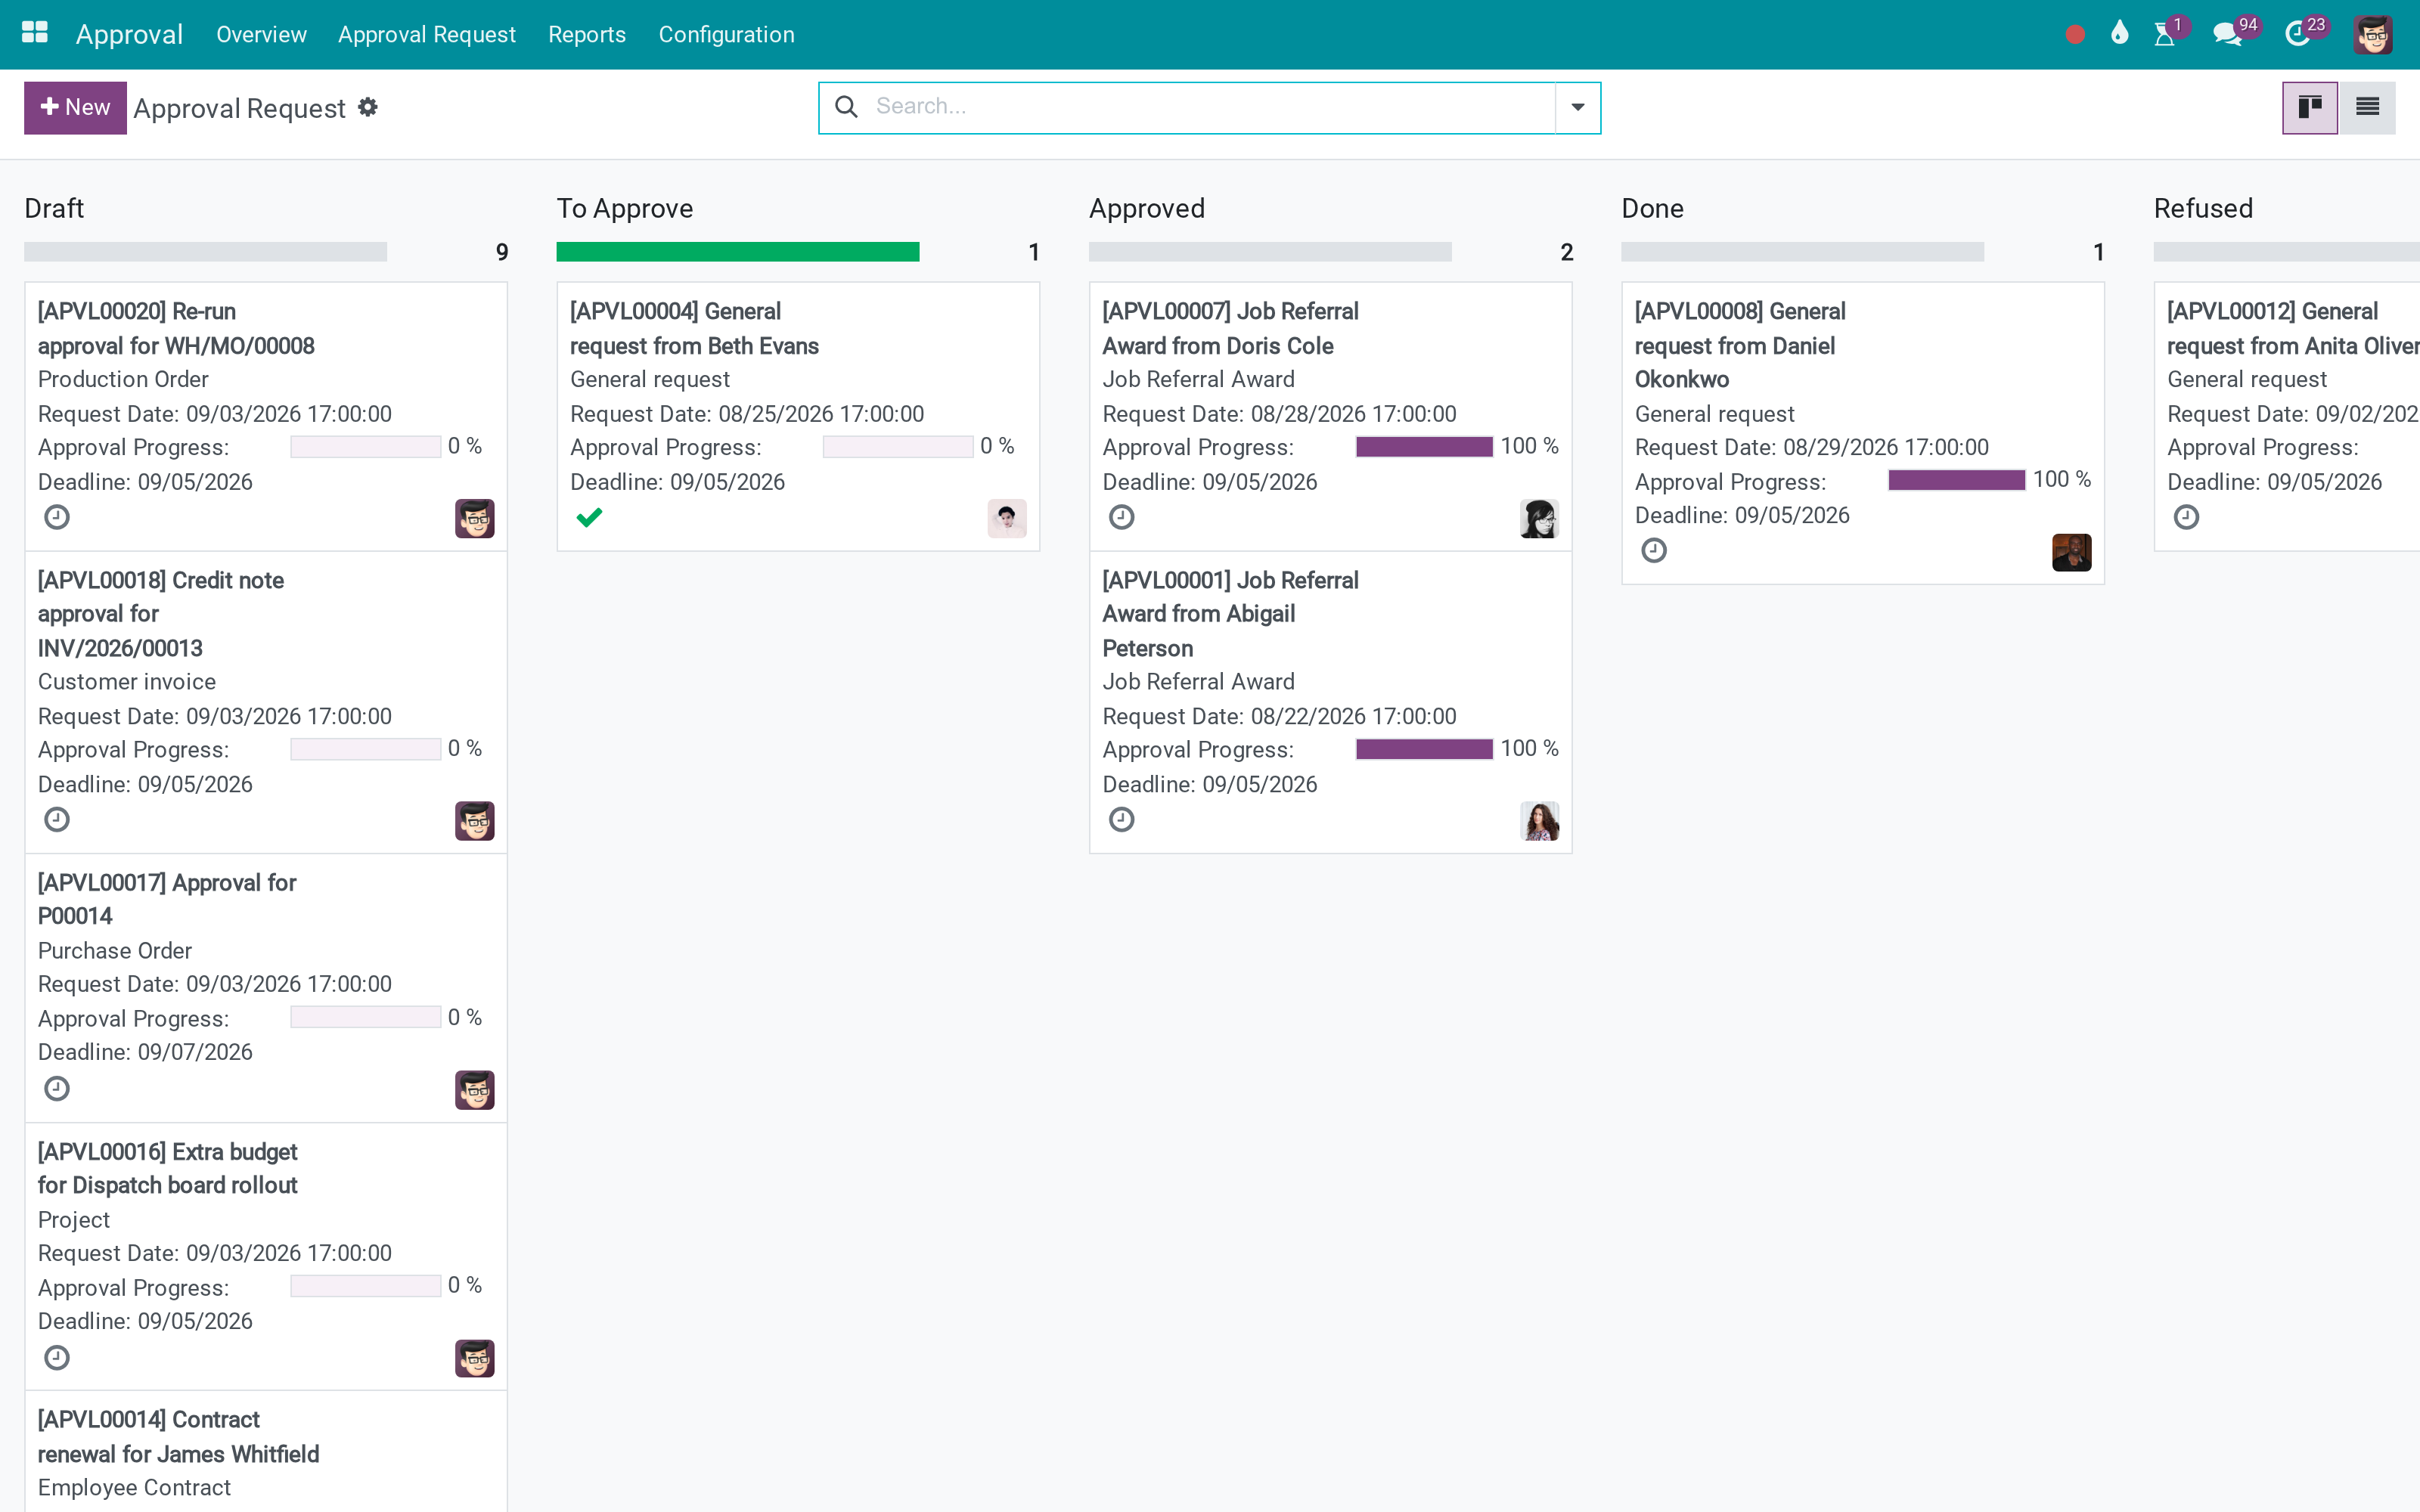The width and height of the screenshot is (2420, 1512).
Task: Click Abigail Peterson avatar on APVL00001 card
Action: coord(1540,821)
